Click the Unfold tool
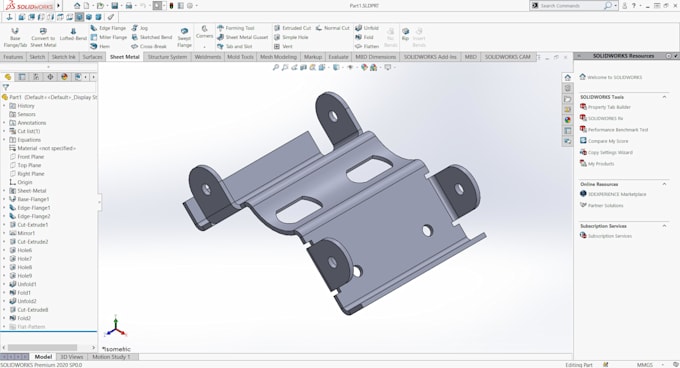Screen dimensions: 680x368 [367, 28]
